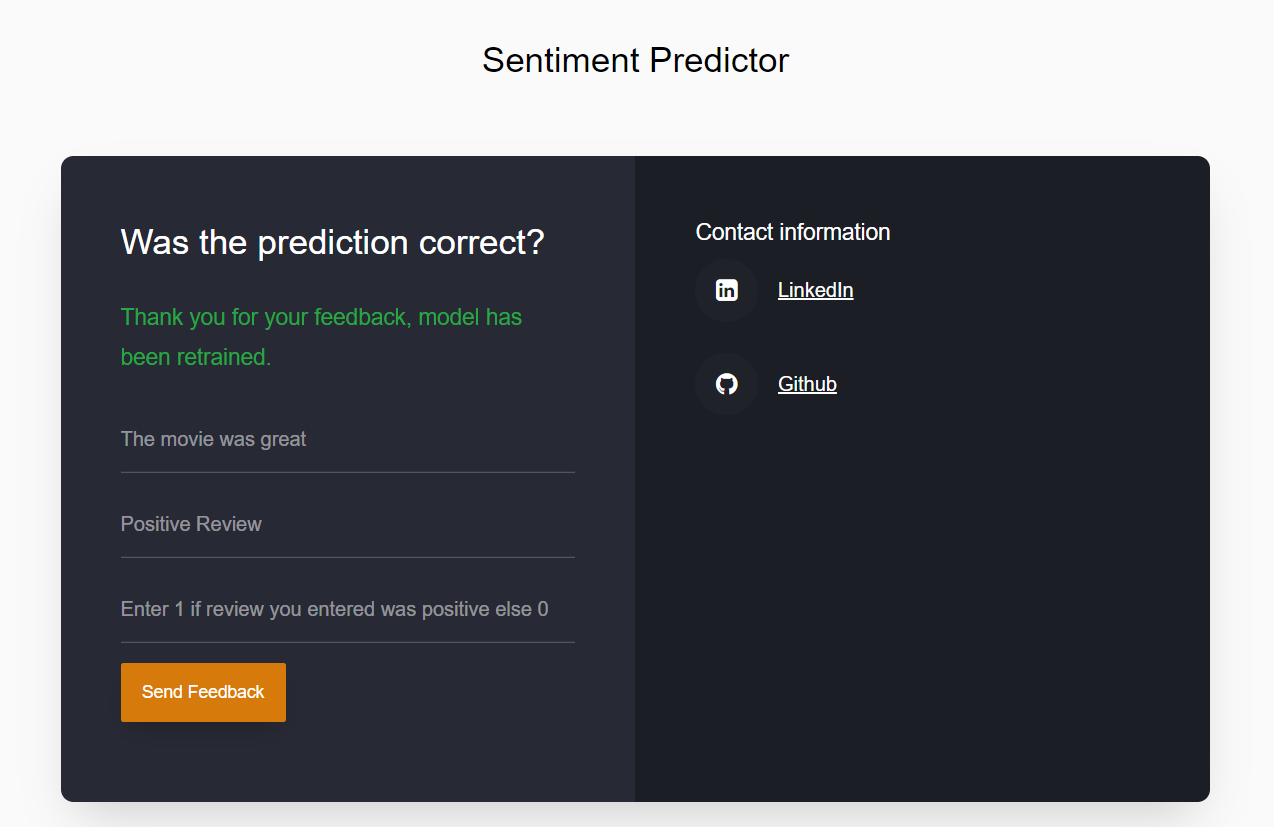Screen dimensions: 1274x827
Task: Click the 'Enter 1 if review' input
Action: [347, 610]
